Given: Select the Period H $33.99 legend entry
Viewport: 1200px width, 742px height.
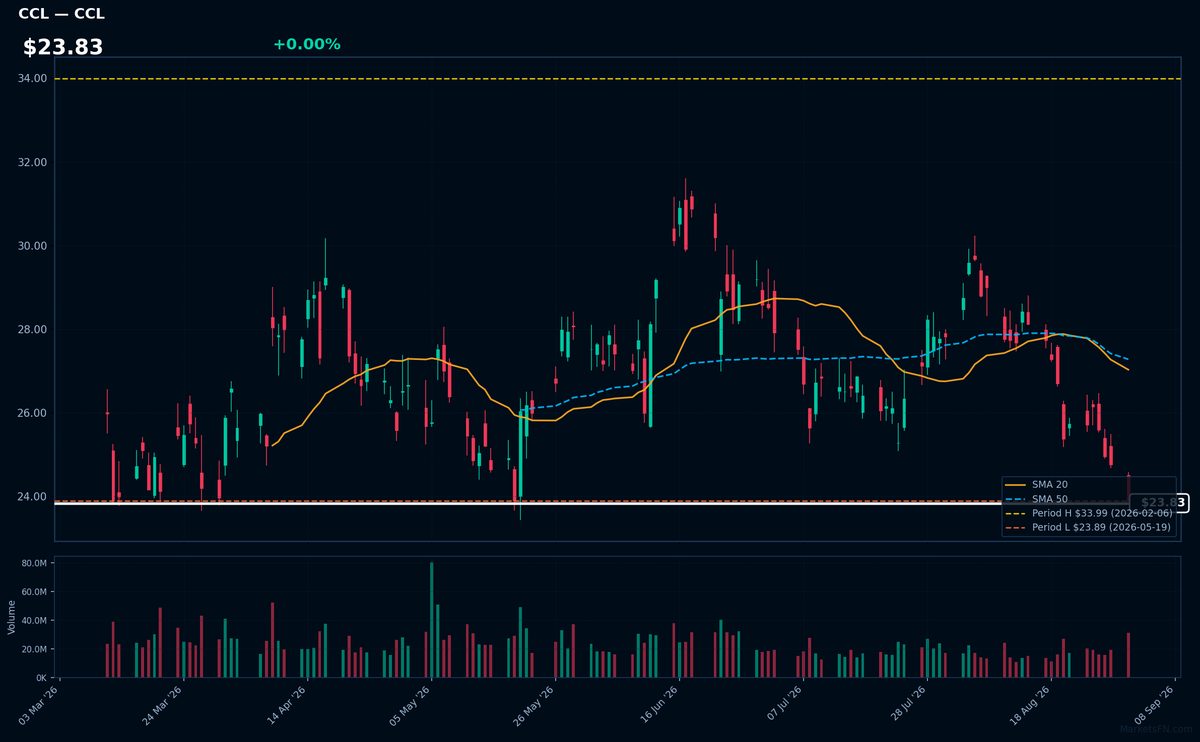Looking at the screenshot, I should pyautogui.click(x=1088, y=512).
